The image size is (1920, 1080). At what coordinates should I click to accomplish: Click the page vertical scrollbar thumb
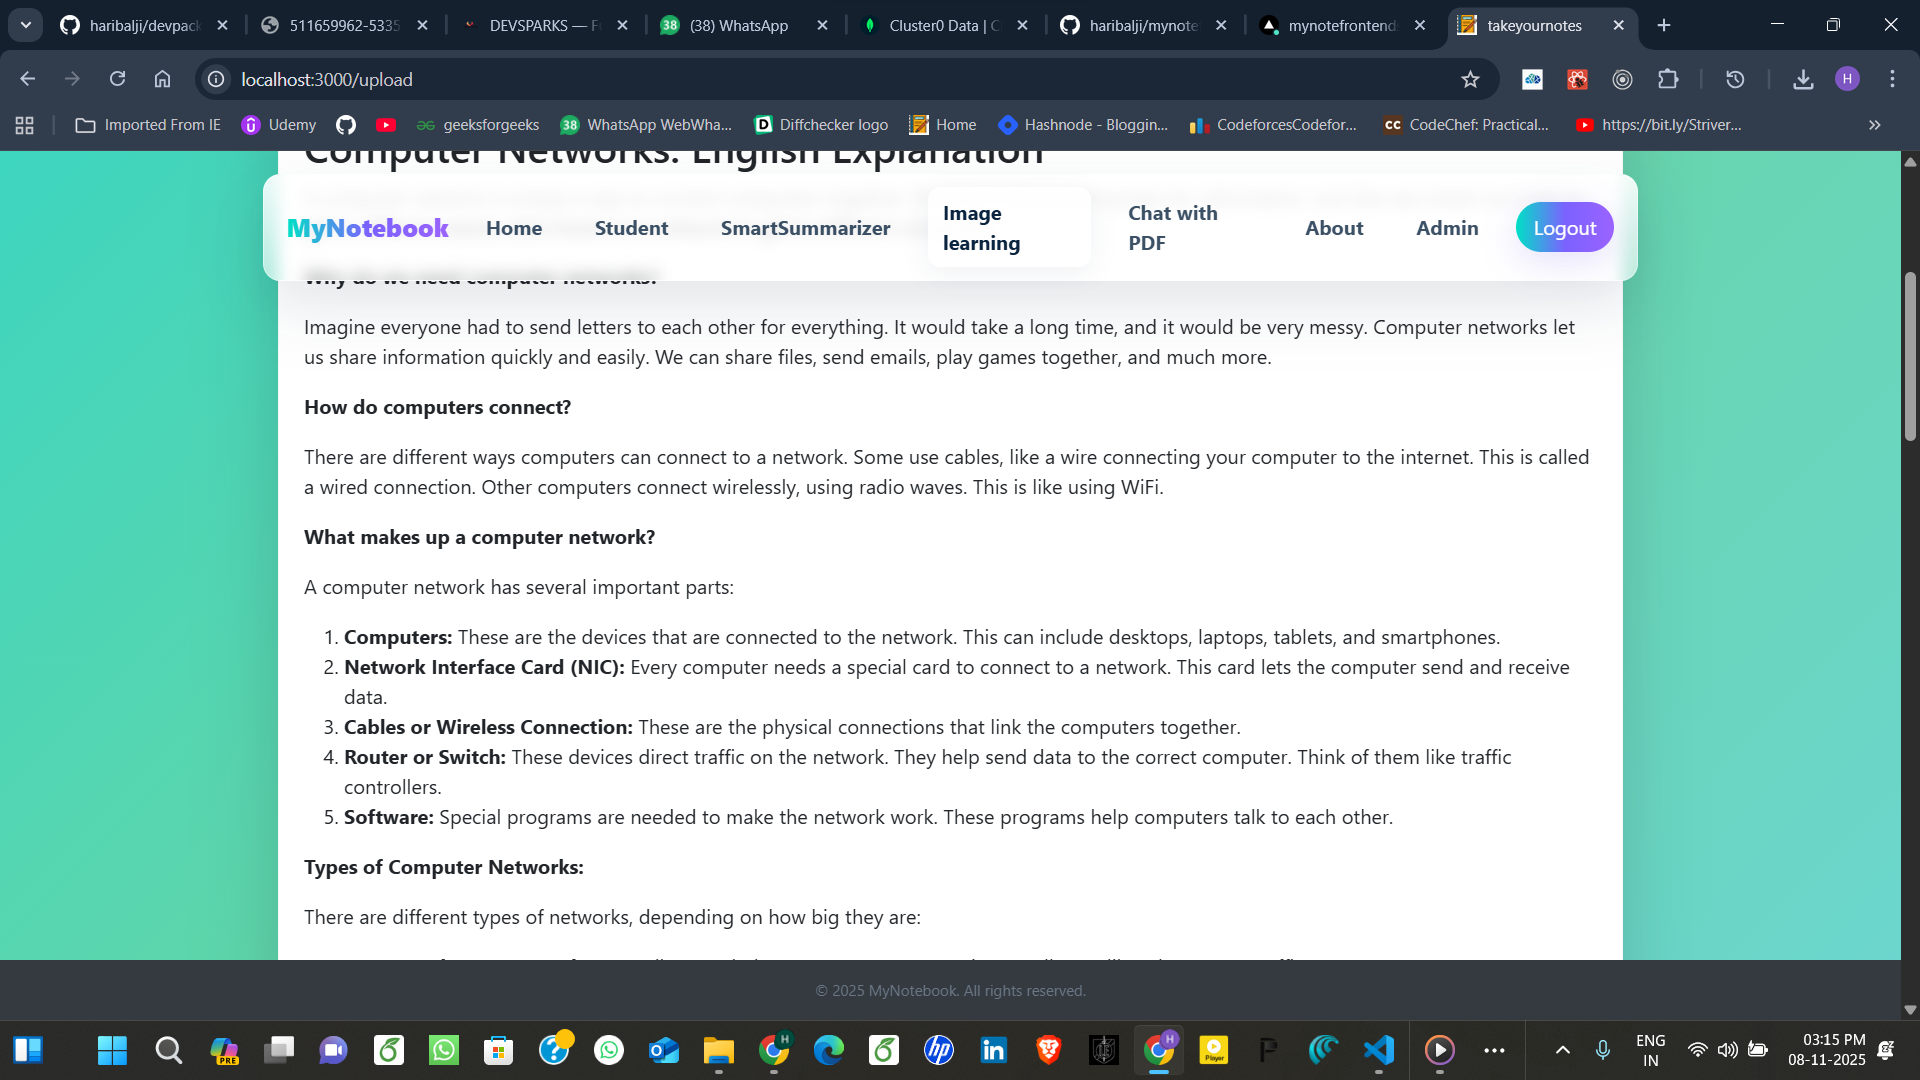(x=1910, y=355)
